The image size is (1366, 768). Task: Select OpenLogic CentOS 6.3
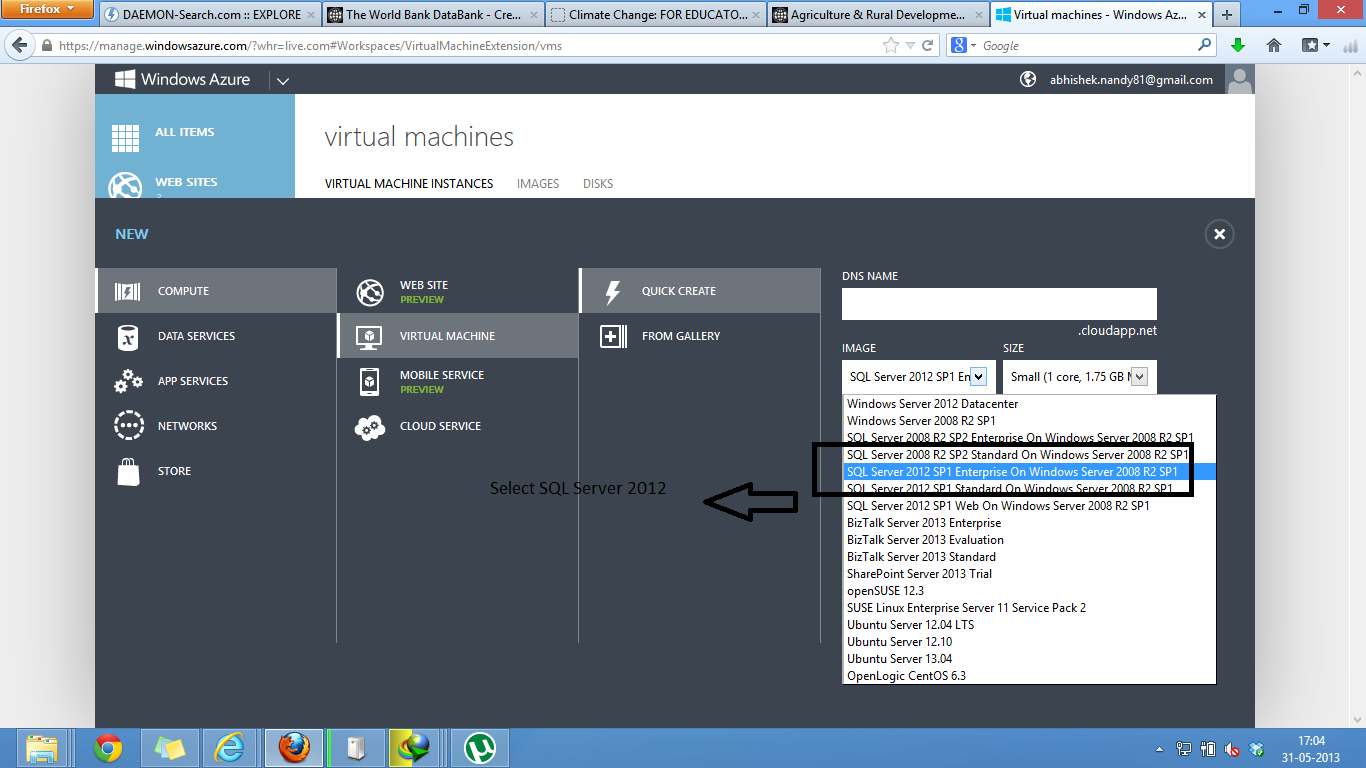(1029, 676)
